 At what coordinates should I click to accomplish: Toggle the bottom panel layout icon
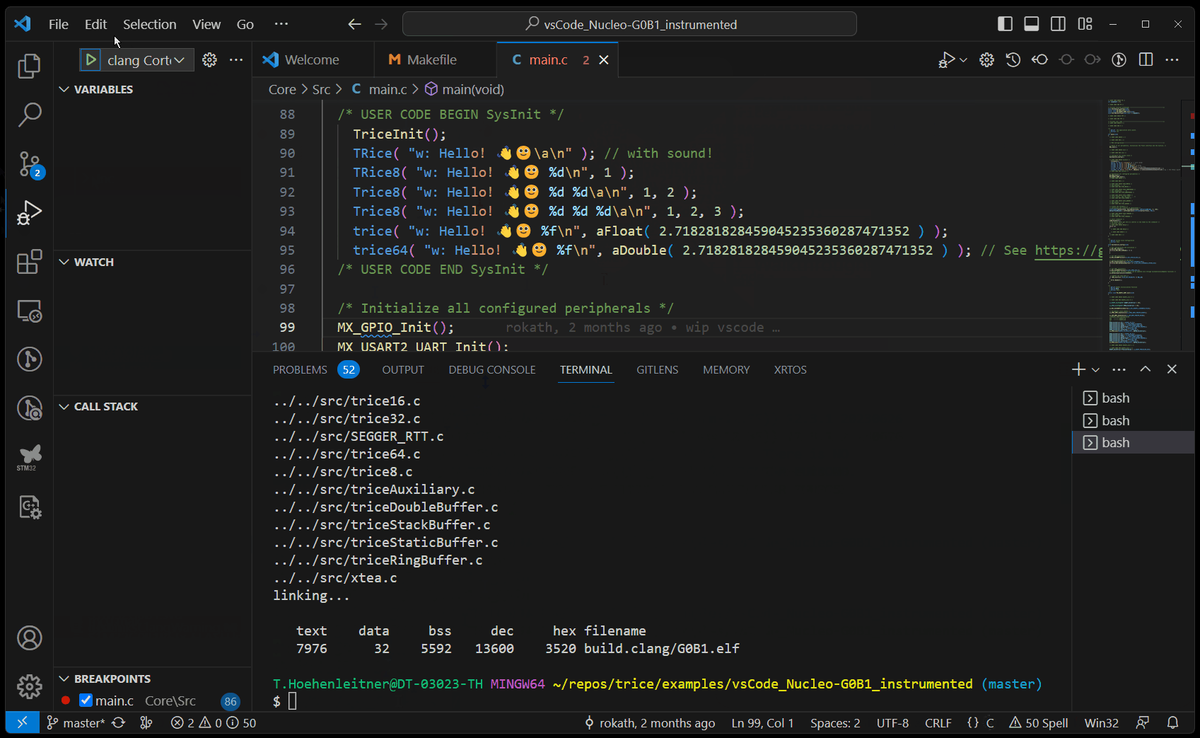tap(1032, 24)
